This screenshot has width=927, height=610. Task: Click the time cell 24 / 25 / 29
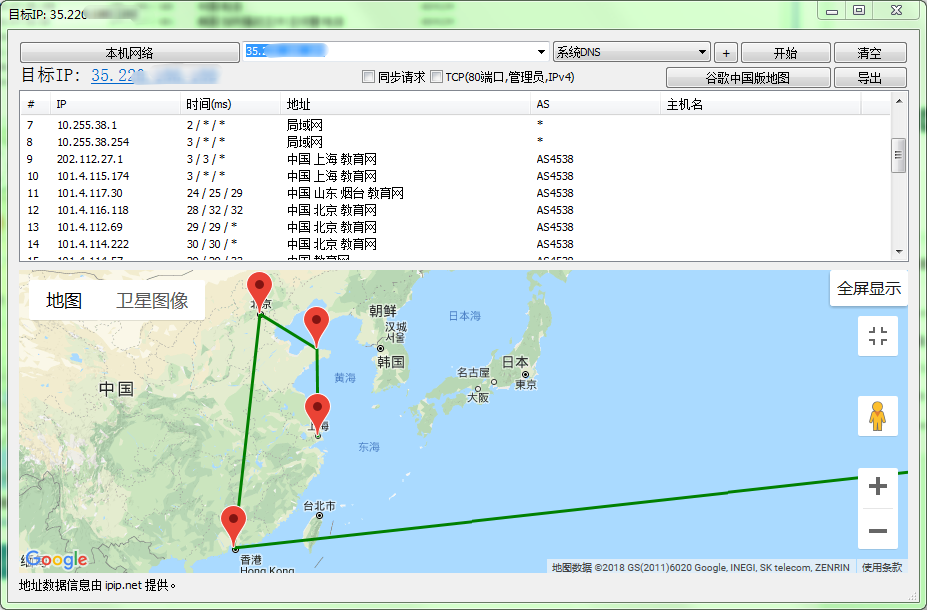pyautogui.click(x=215, y=193)
